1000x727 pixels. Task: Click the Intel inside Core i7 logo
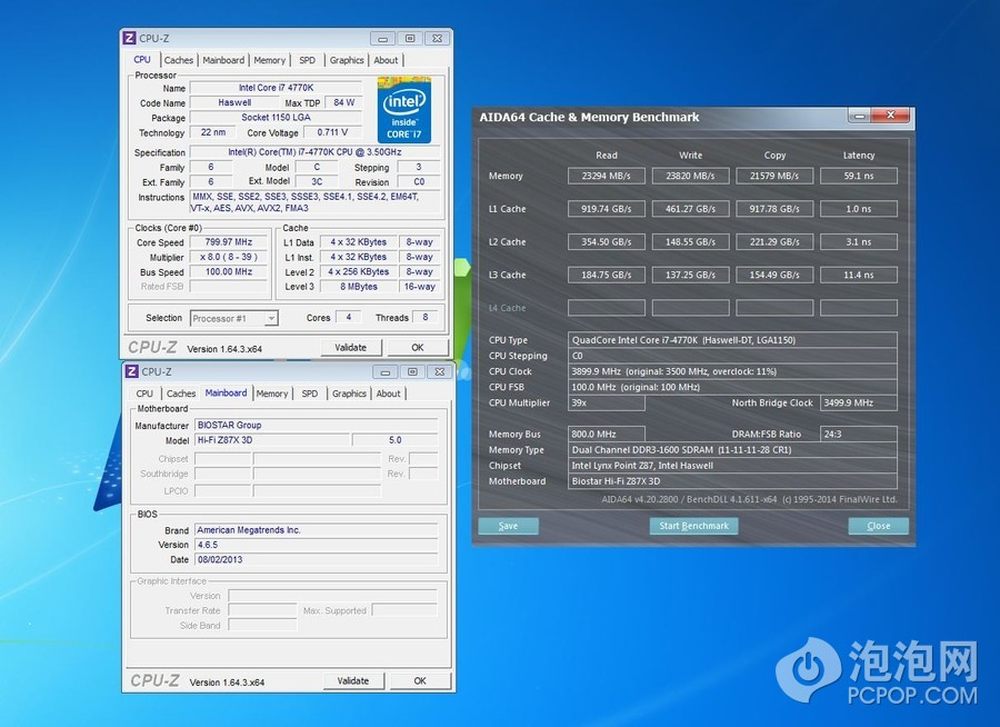tap(404, 110)
